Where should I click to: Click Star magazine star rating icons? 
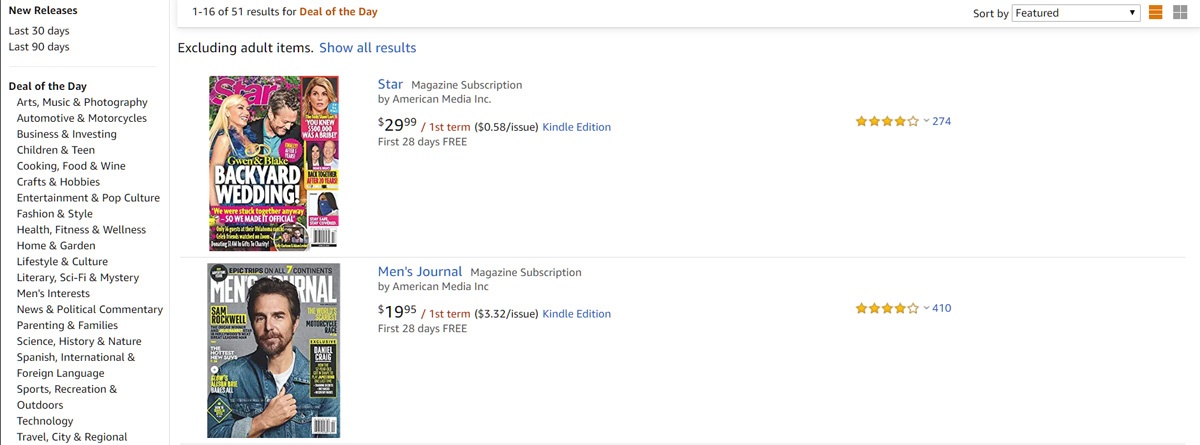(886, 122)
